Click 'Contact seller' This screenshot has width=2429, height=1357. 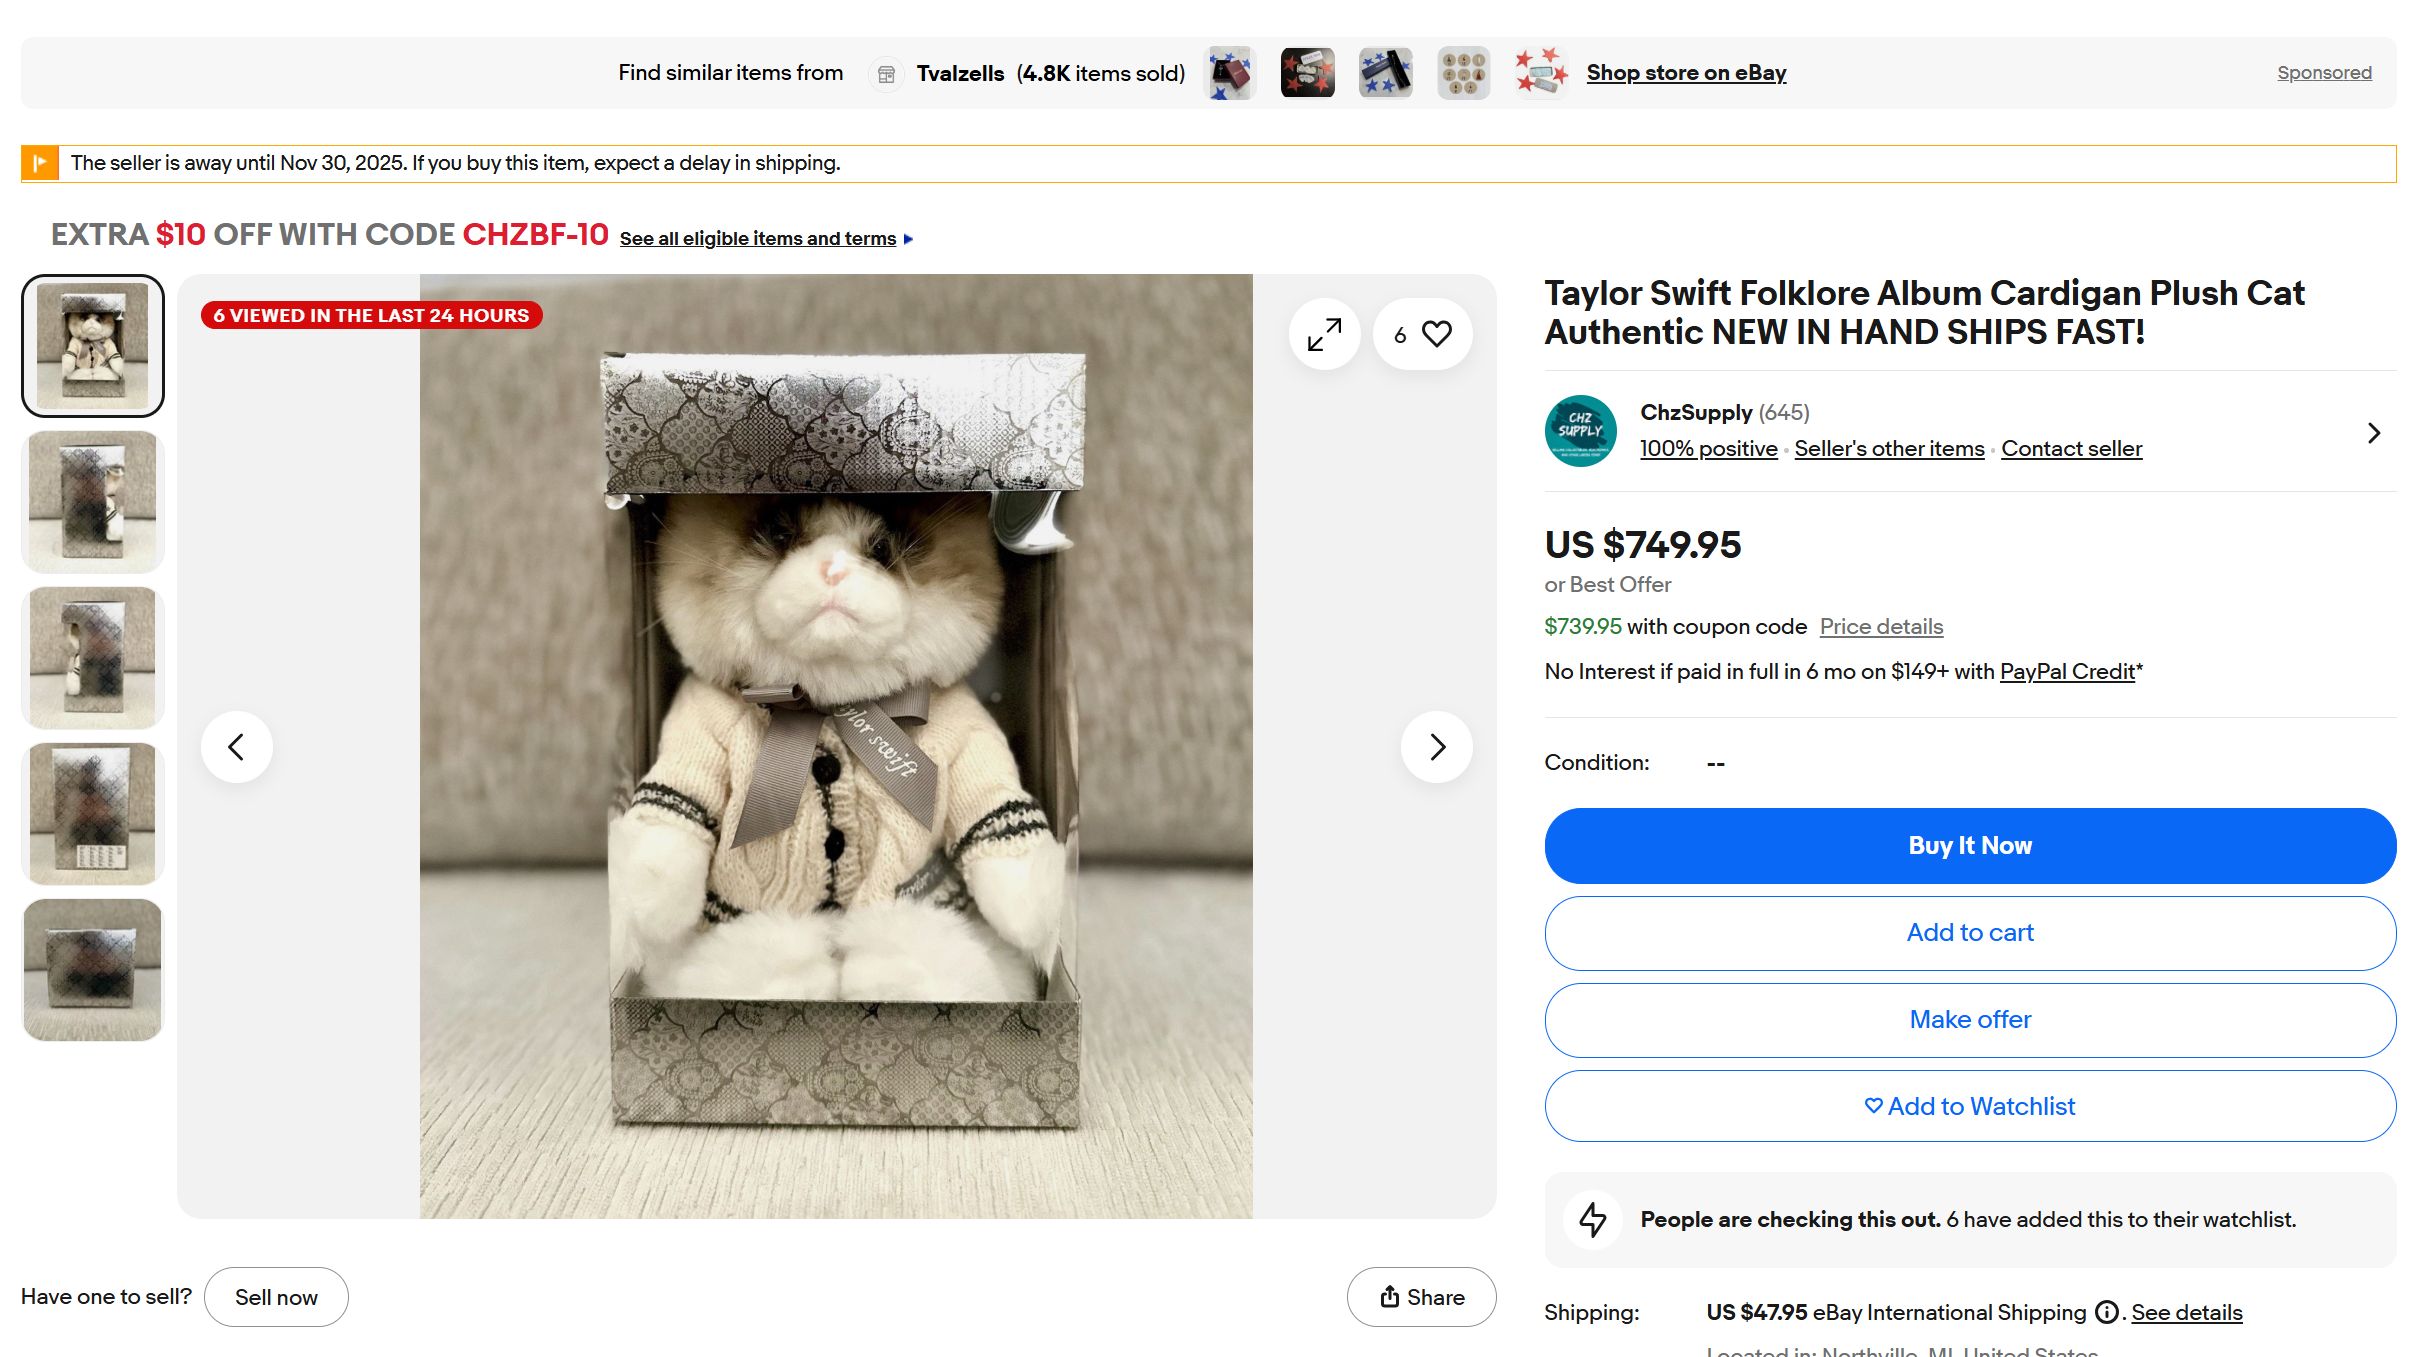(2071, 448)
